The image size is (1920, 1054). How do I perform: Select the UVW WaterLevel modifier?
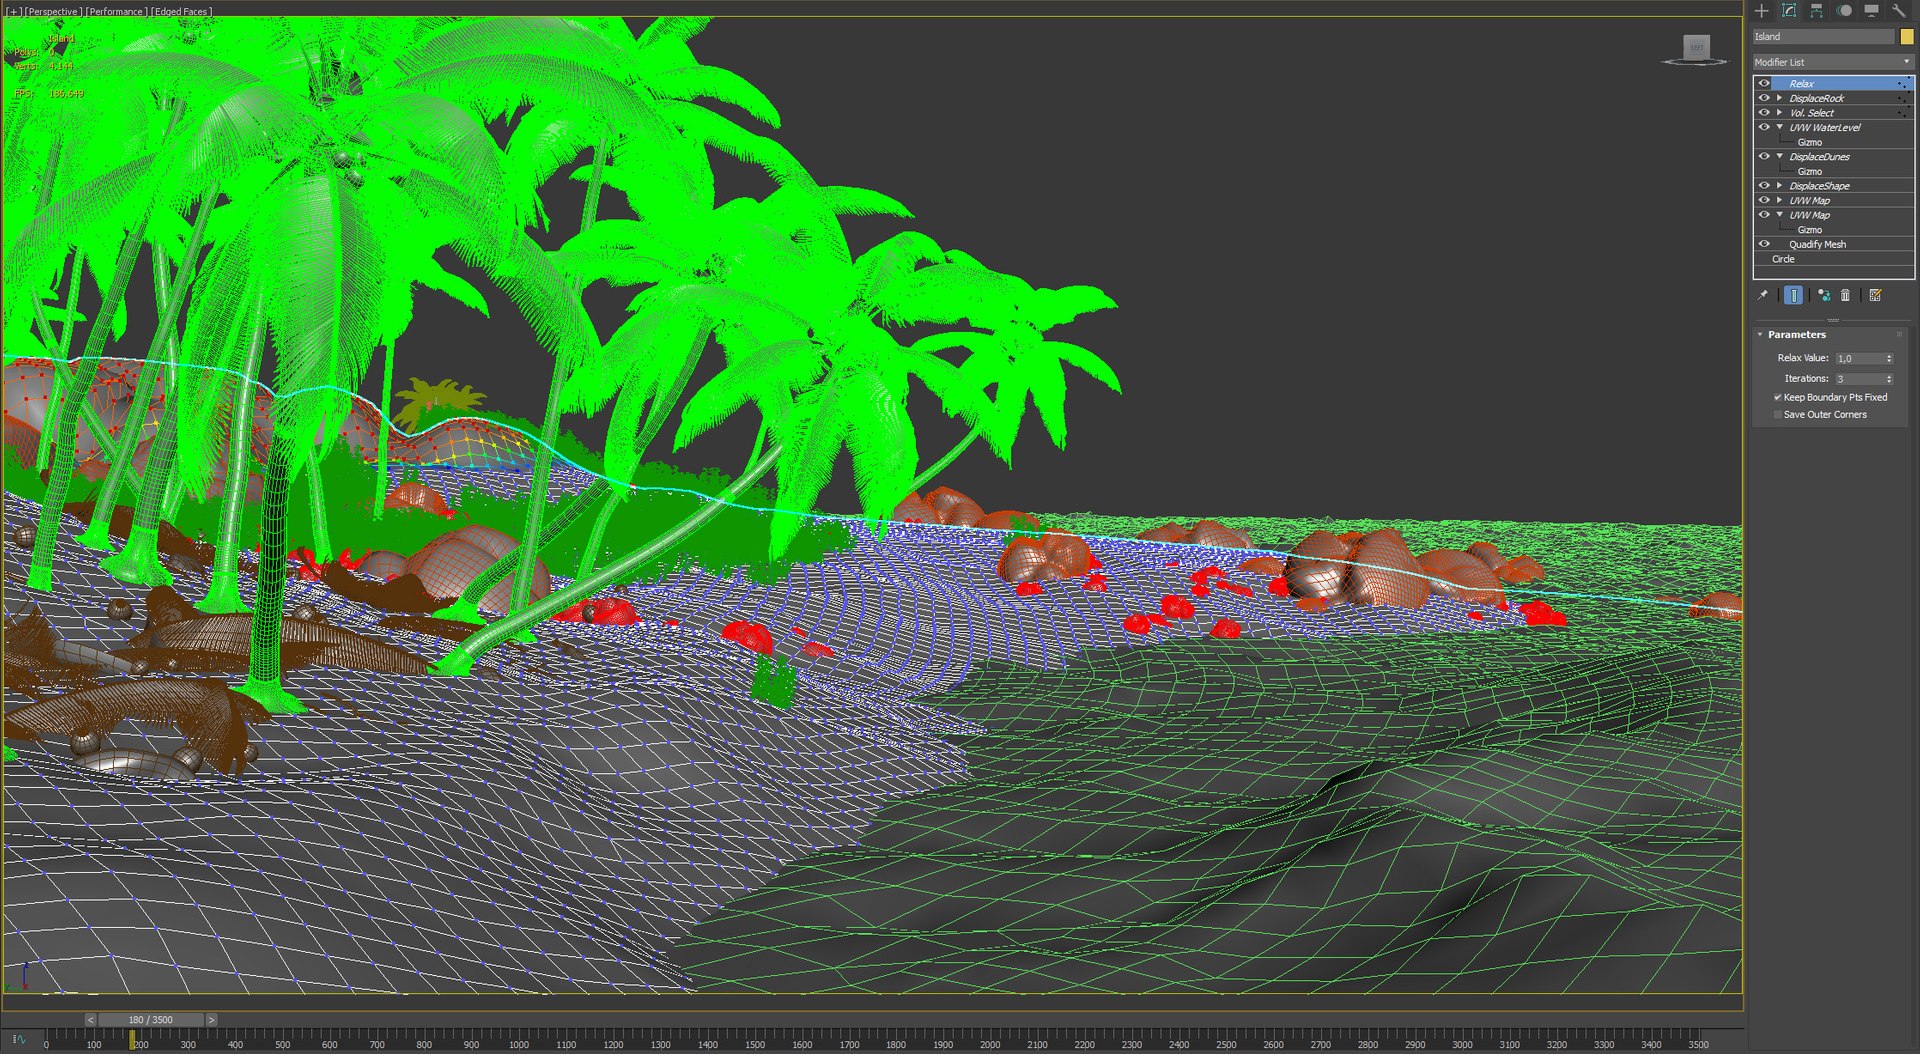click(1825, 128)
